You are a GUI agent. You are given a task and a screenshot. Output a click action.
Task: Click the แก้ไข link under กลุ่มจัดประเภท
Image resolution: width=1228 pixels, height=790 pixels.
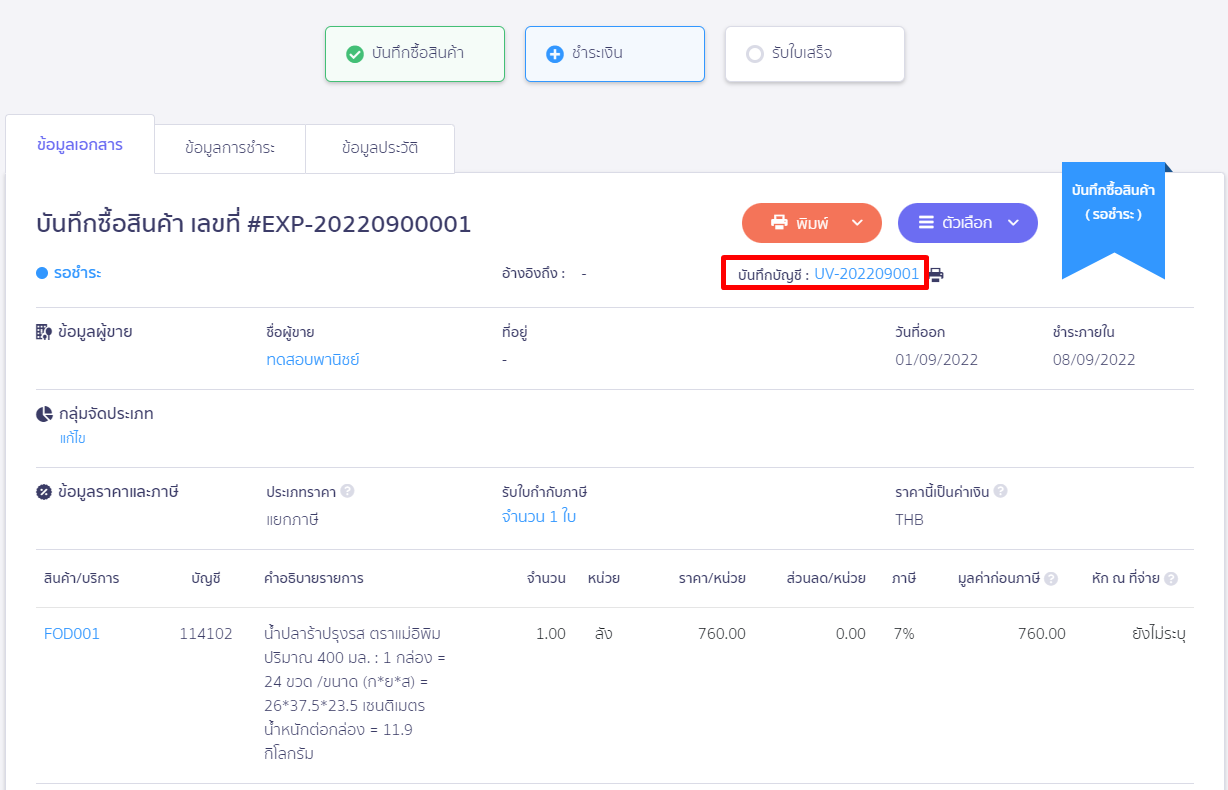72,438
